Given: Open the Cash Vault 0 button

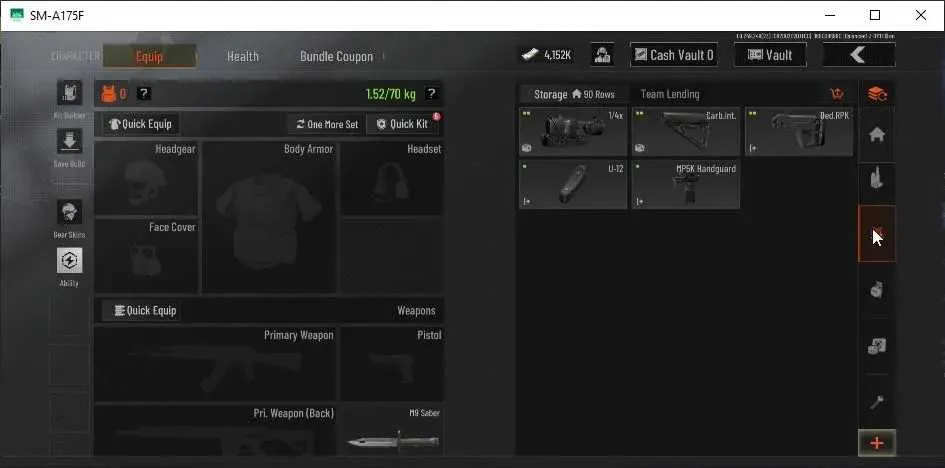Looking at the screenshot, I should pyautogui.click(x=674, y=55).
